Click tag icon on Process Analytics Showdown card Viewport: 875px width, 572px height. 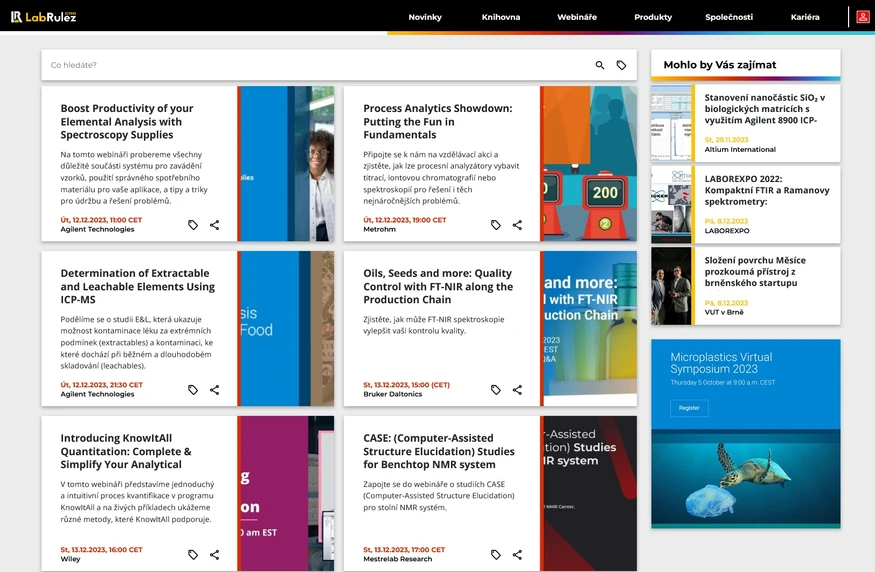coord(496,225)
